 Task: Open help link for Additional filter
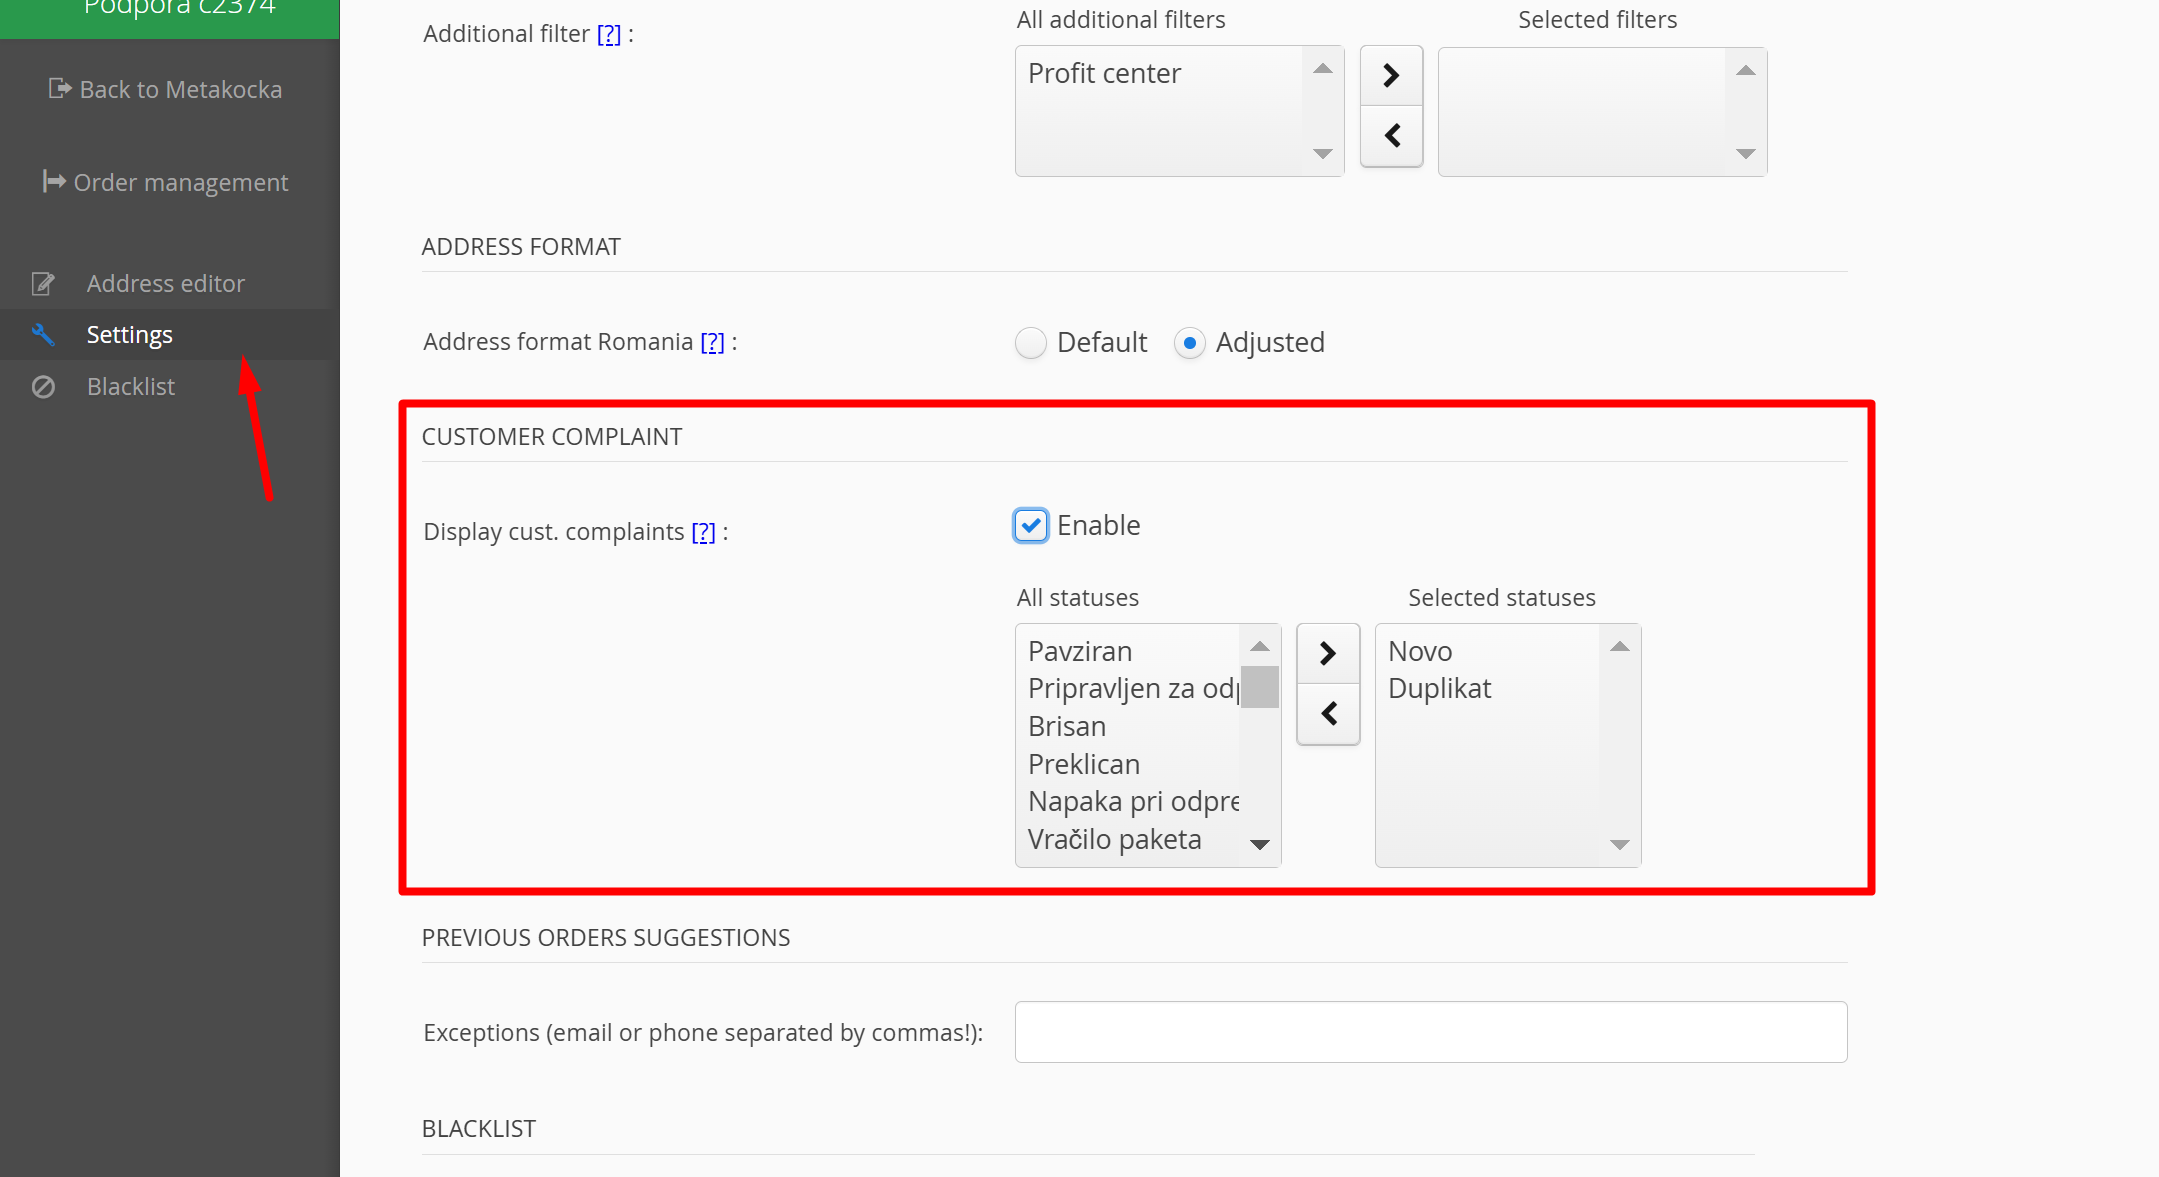pos(608,35)
